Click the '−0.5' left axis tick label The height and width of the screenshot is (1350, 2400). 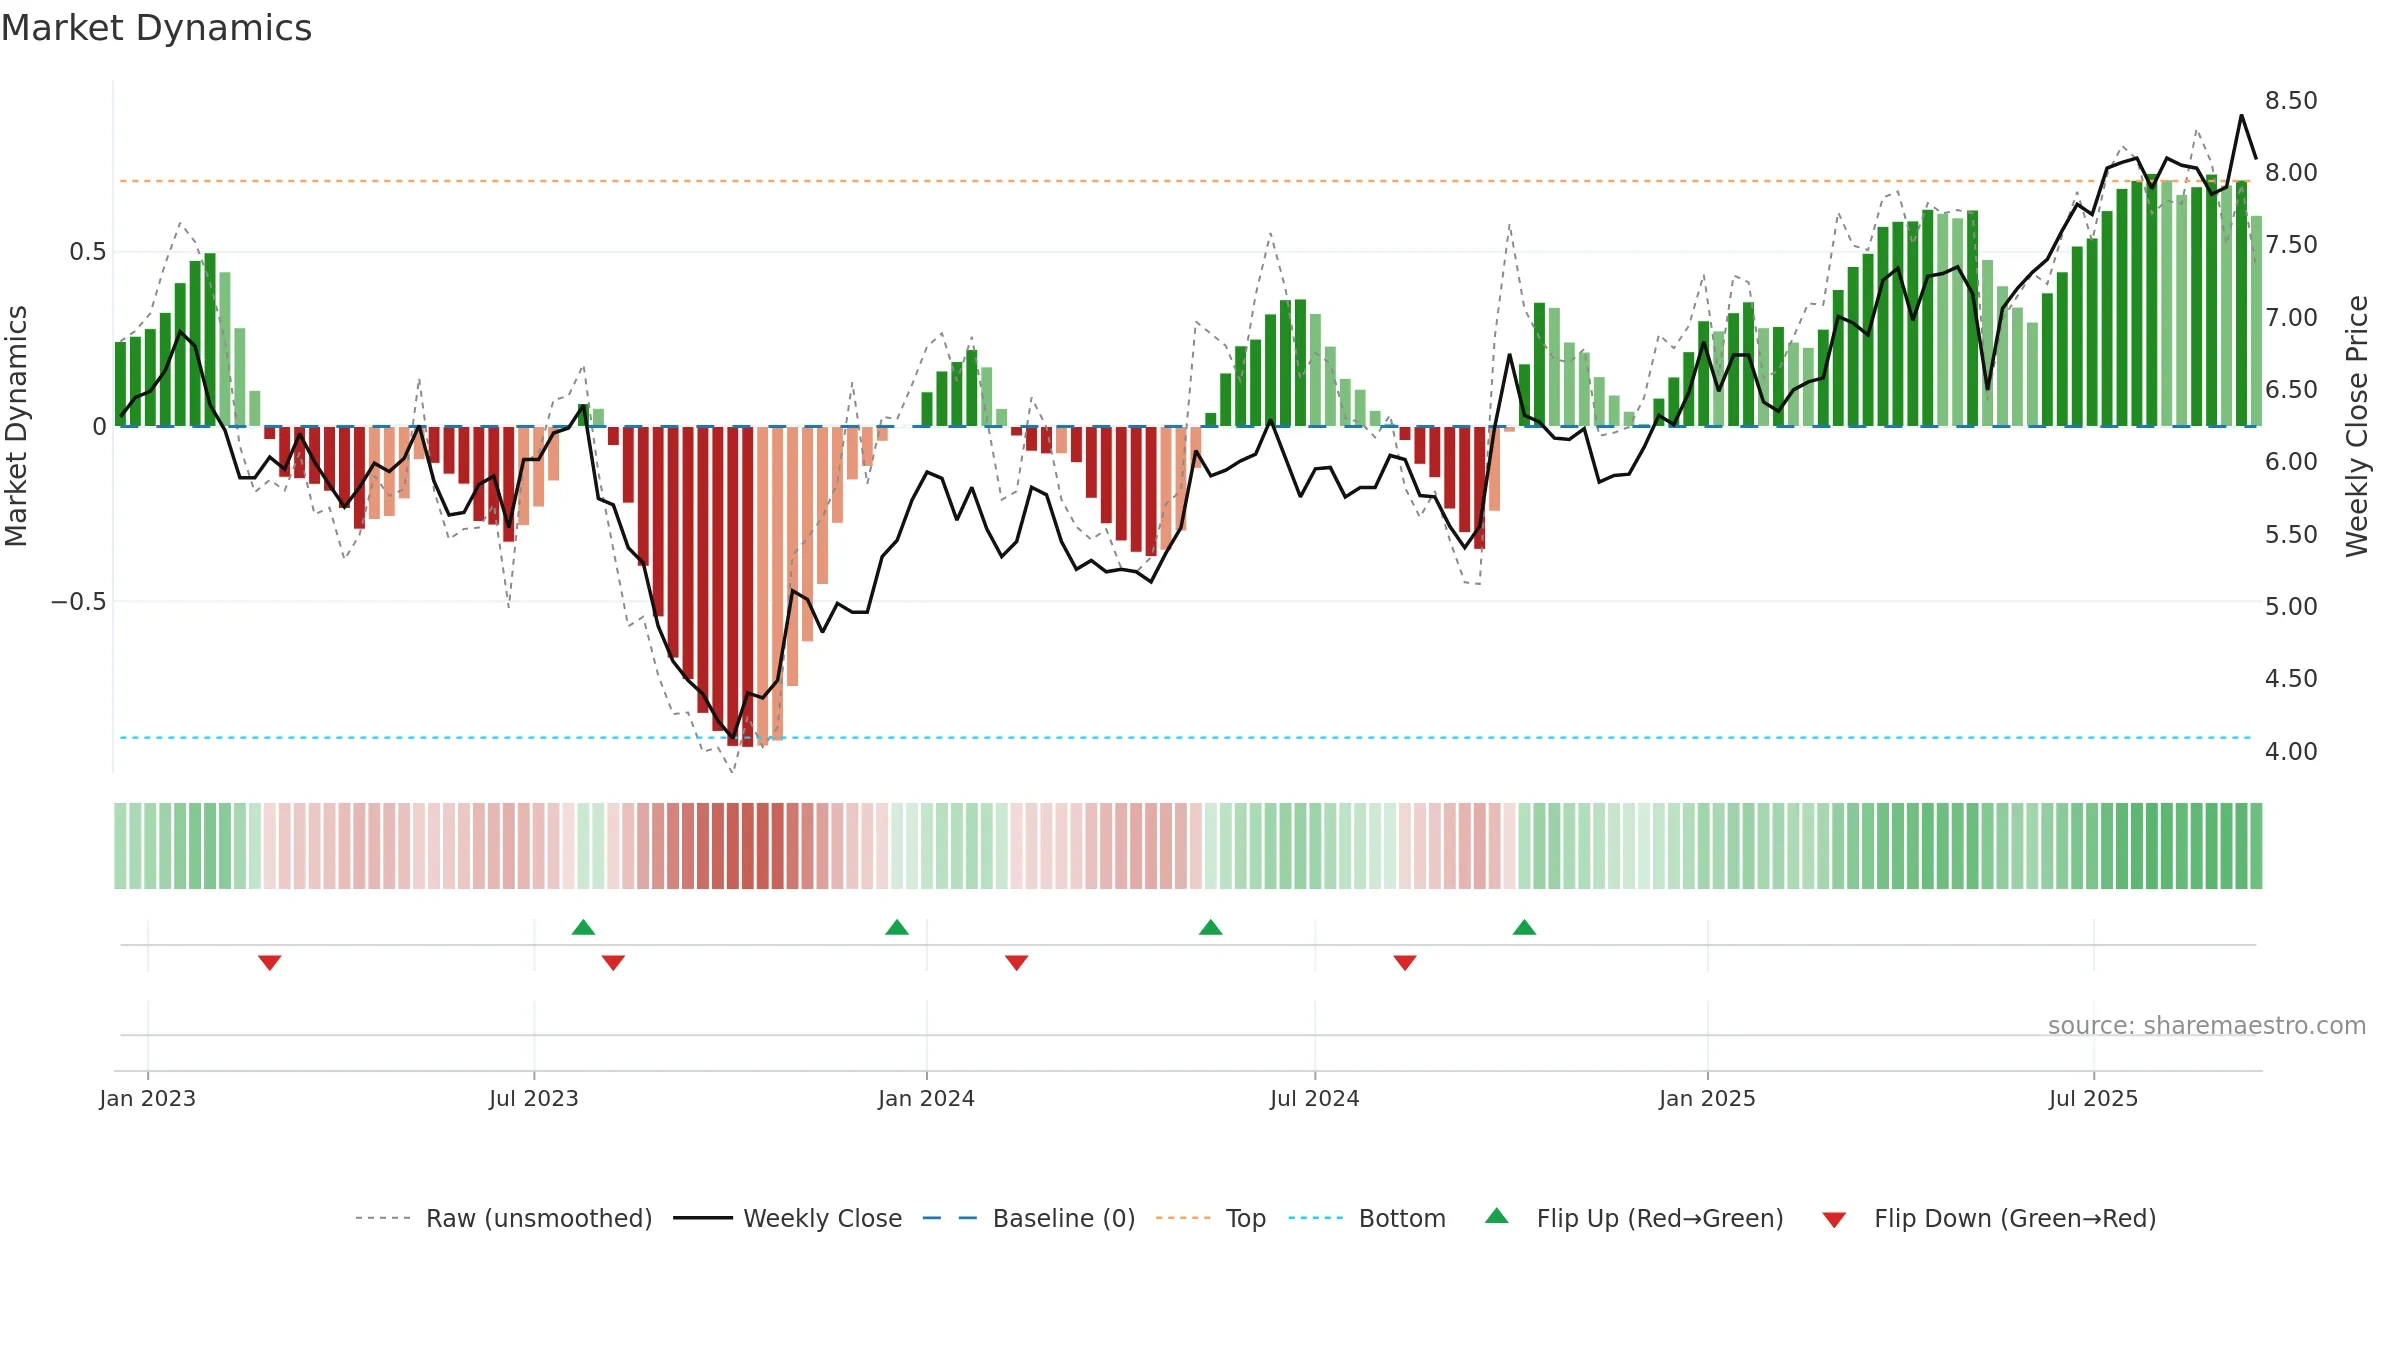[79, 602]
